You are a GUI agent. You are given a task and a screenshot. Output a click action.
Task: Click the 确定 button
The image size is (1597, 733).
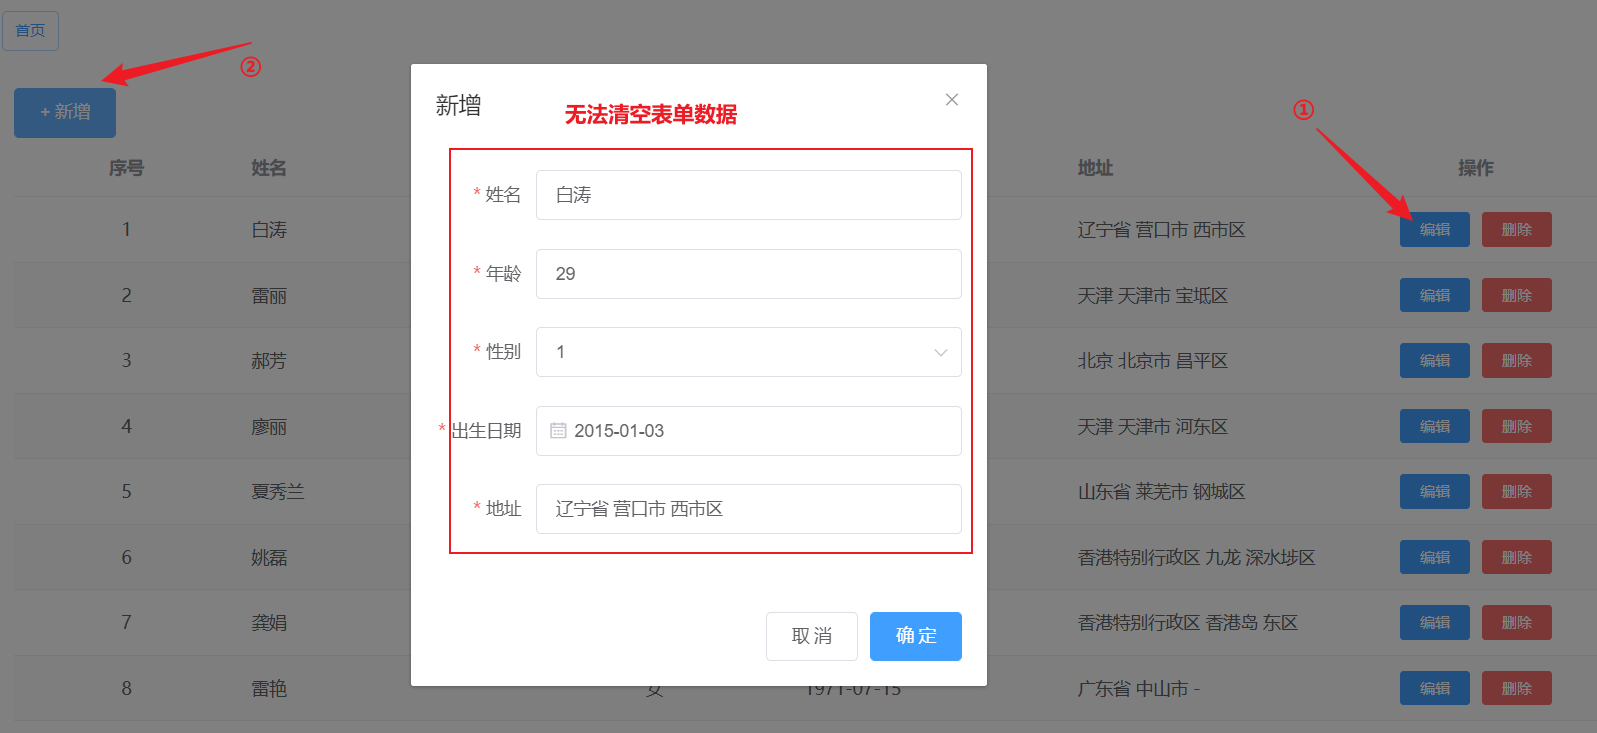[x=916, y=636]
